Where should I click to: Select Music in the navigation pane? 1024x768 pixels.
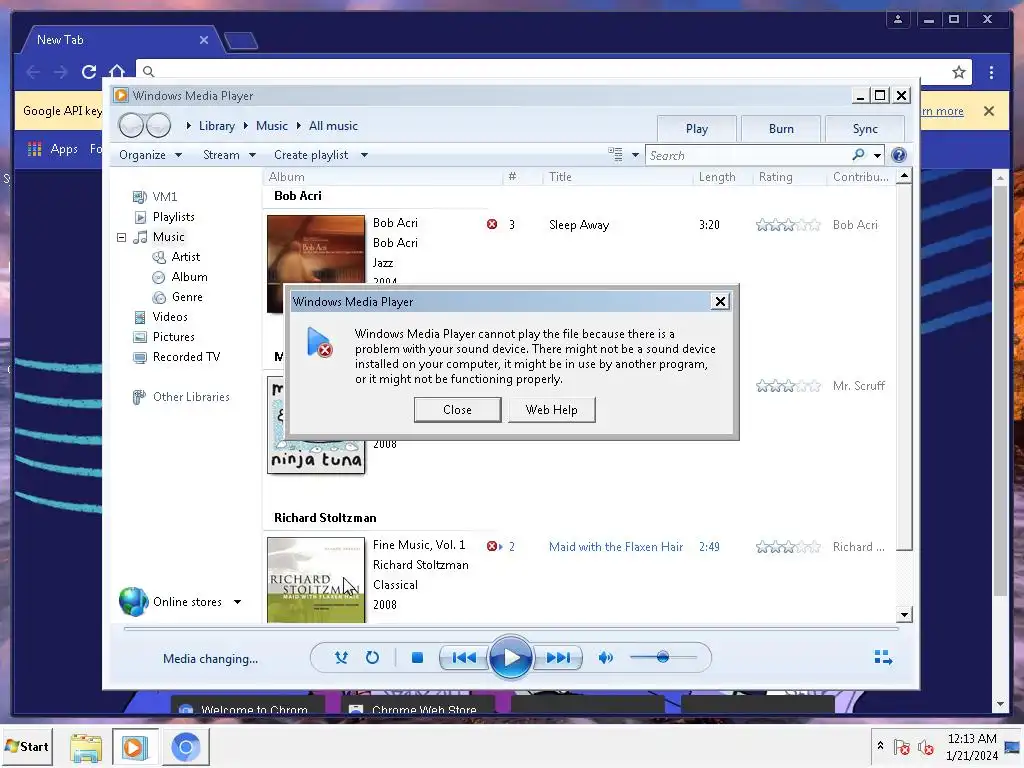[168, 237]
